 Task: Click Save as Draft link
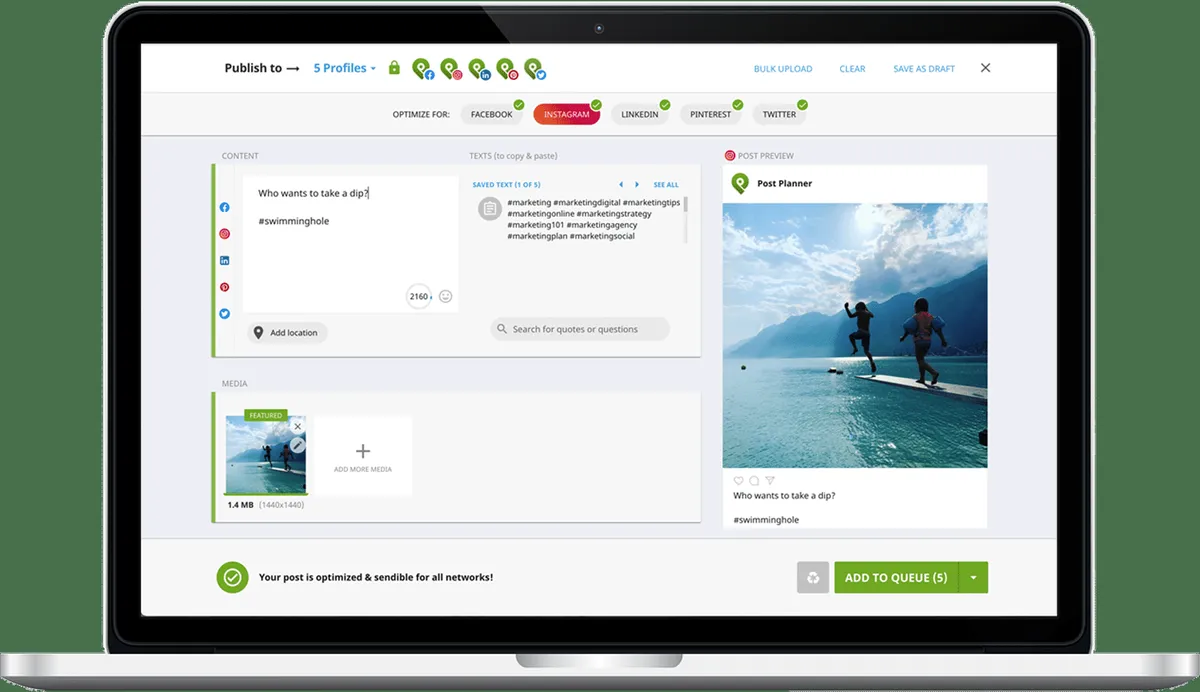[x=924, y=69]
